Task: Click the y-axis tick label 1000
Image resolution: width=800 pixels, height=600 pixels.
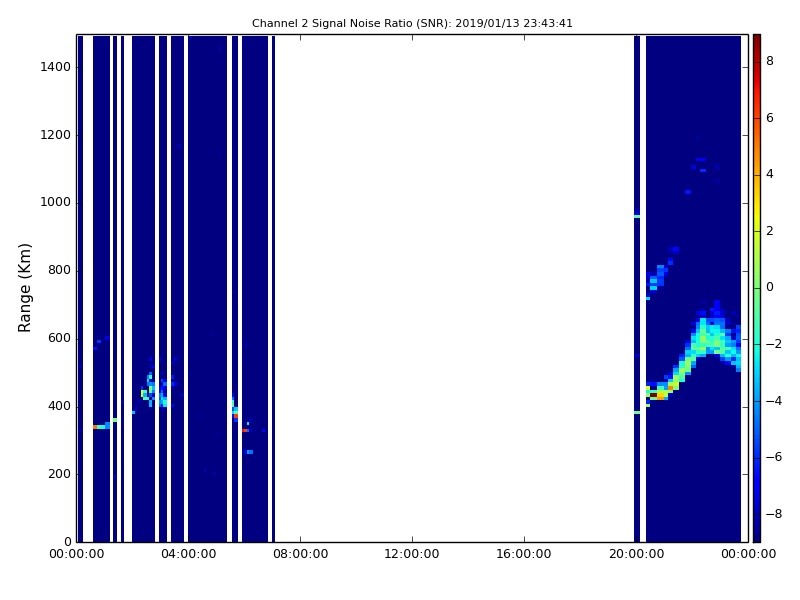Action: click(56, 203)
